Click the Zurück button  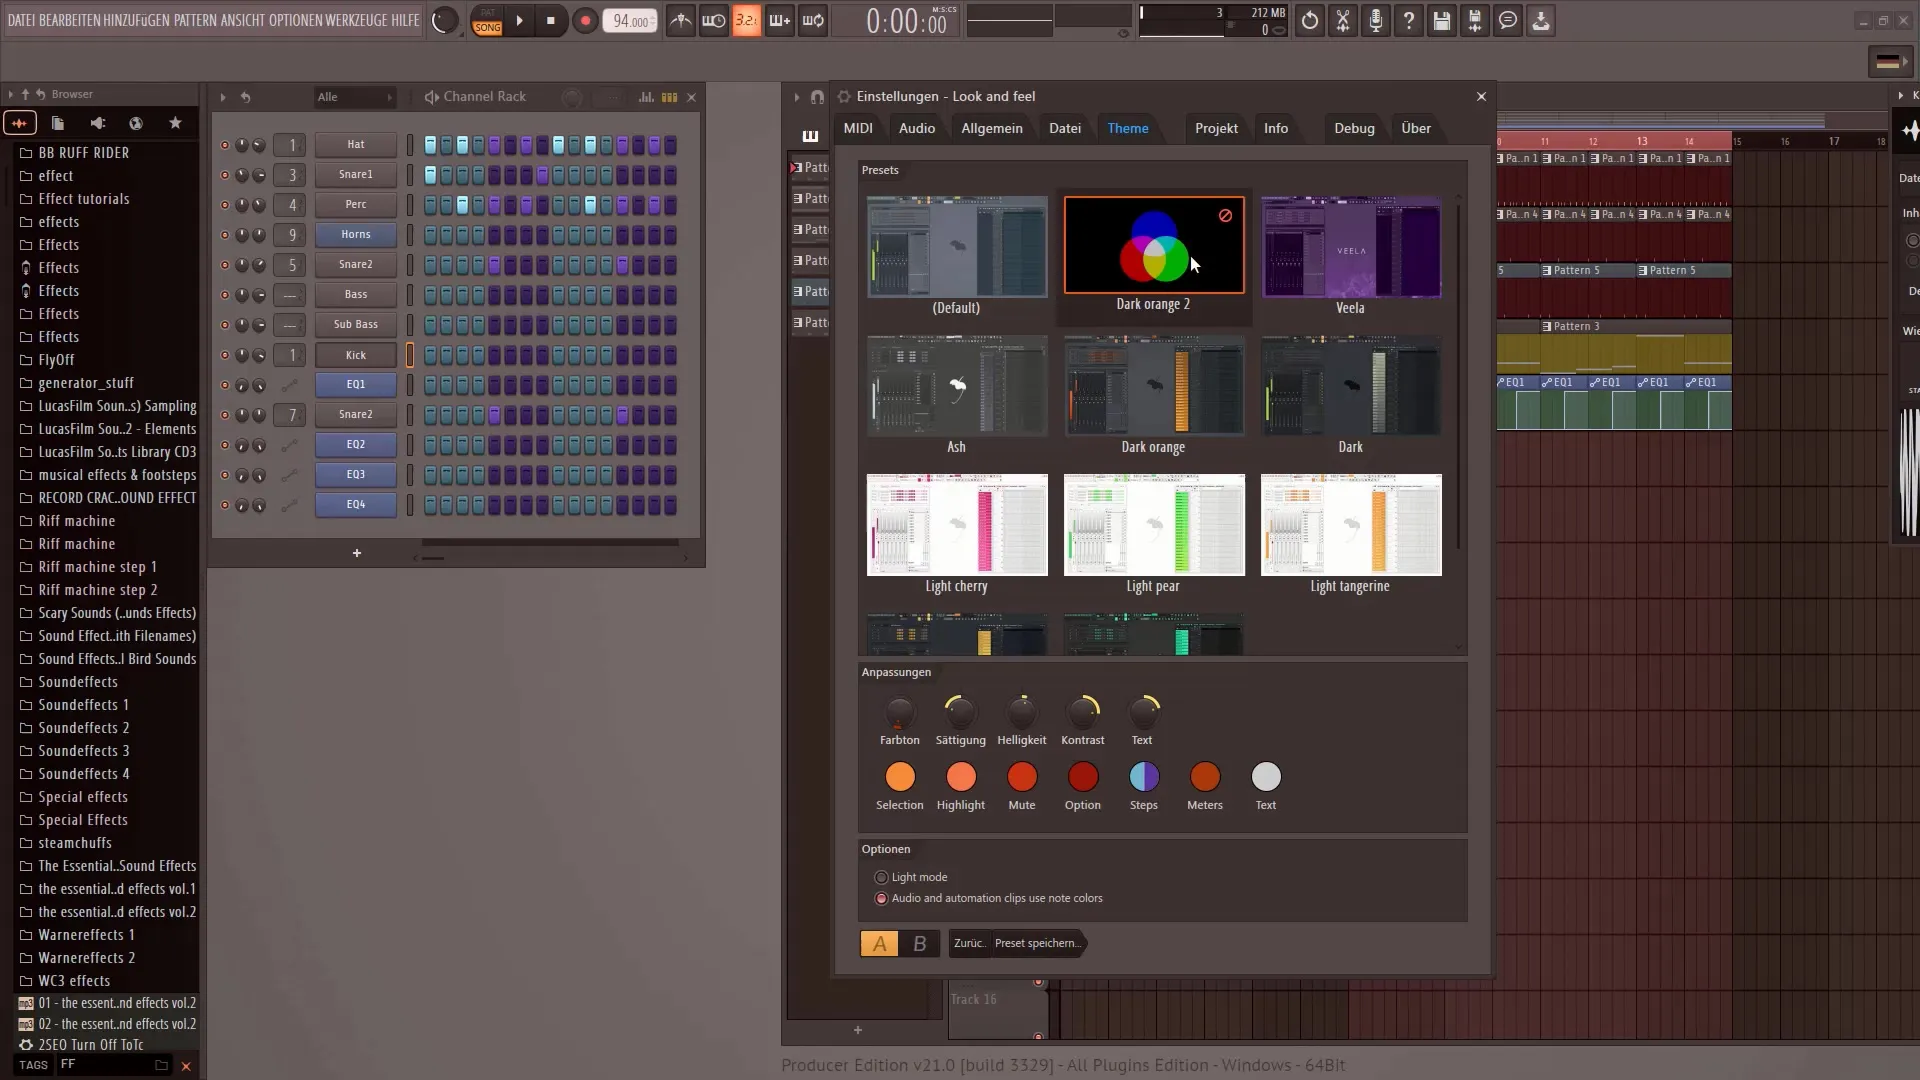point(968,943)
